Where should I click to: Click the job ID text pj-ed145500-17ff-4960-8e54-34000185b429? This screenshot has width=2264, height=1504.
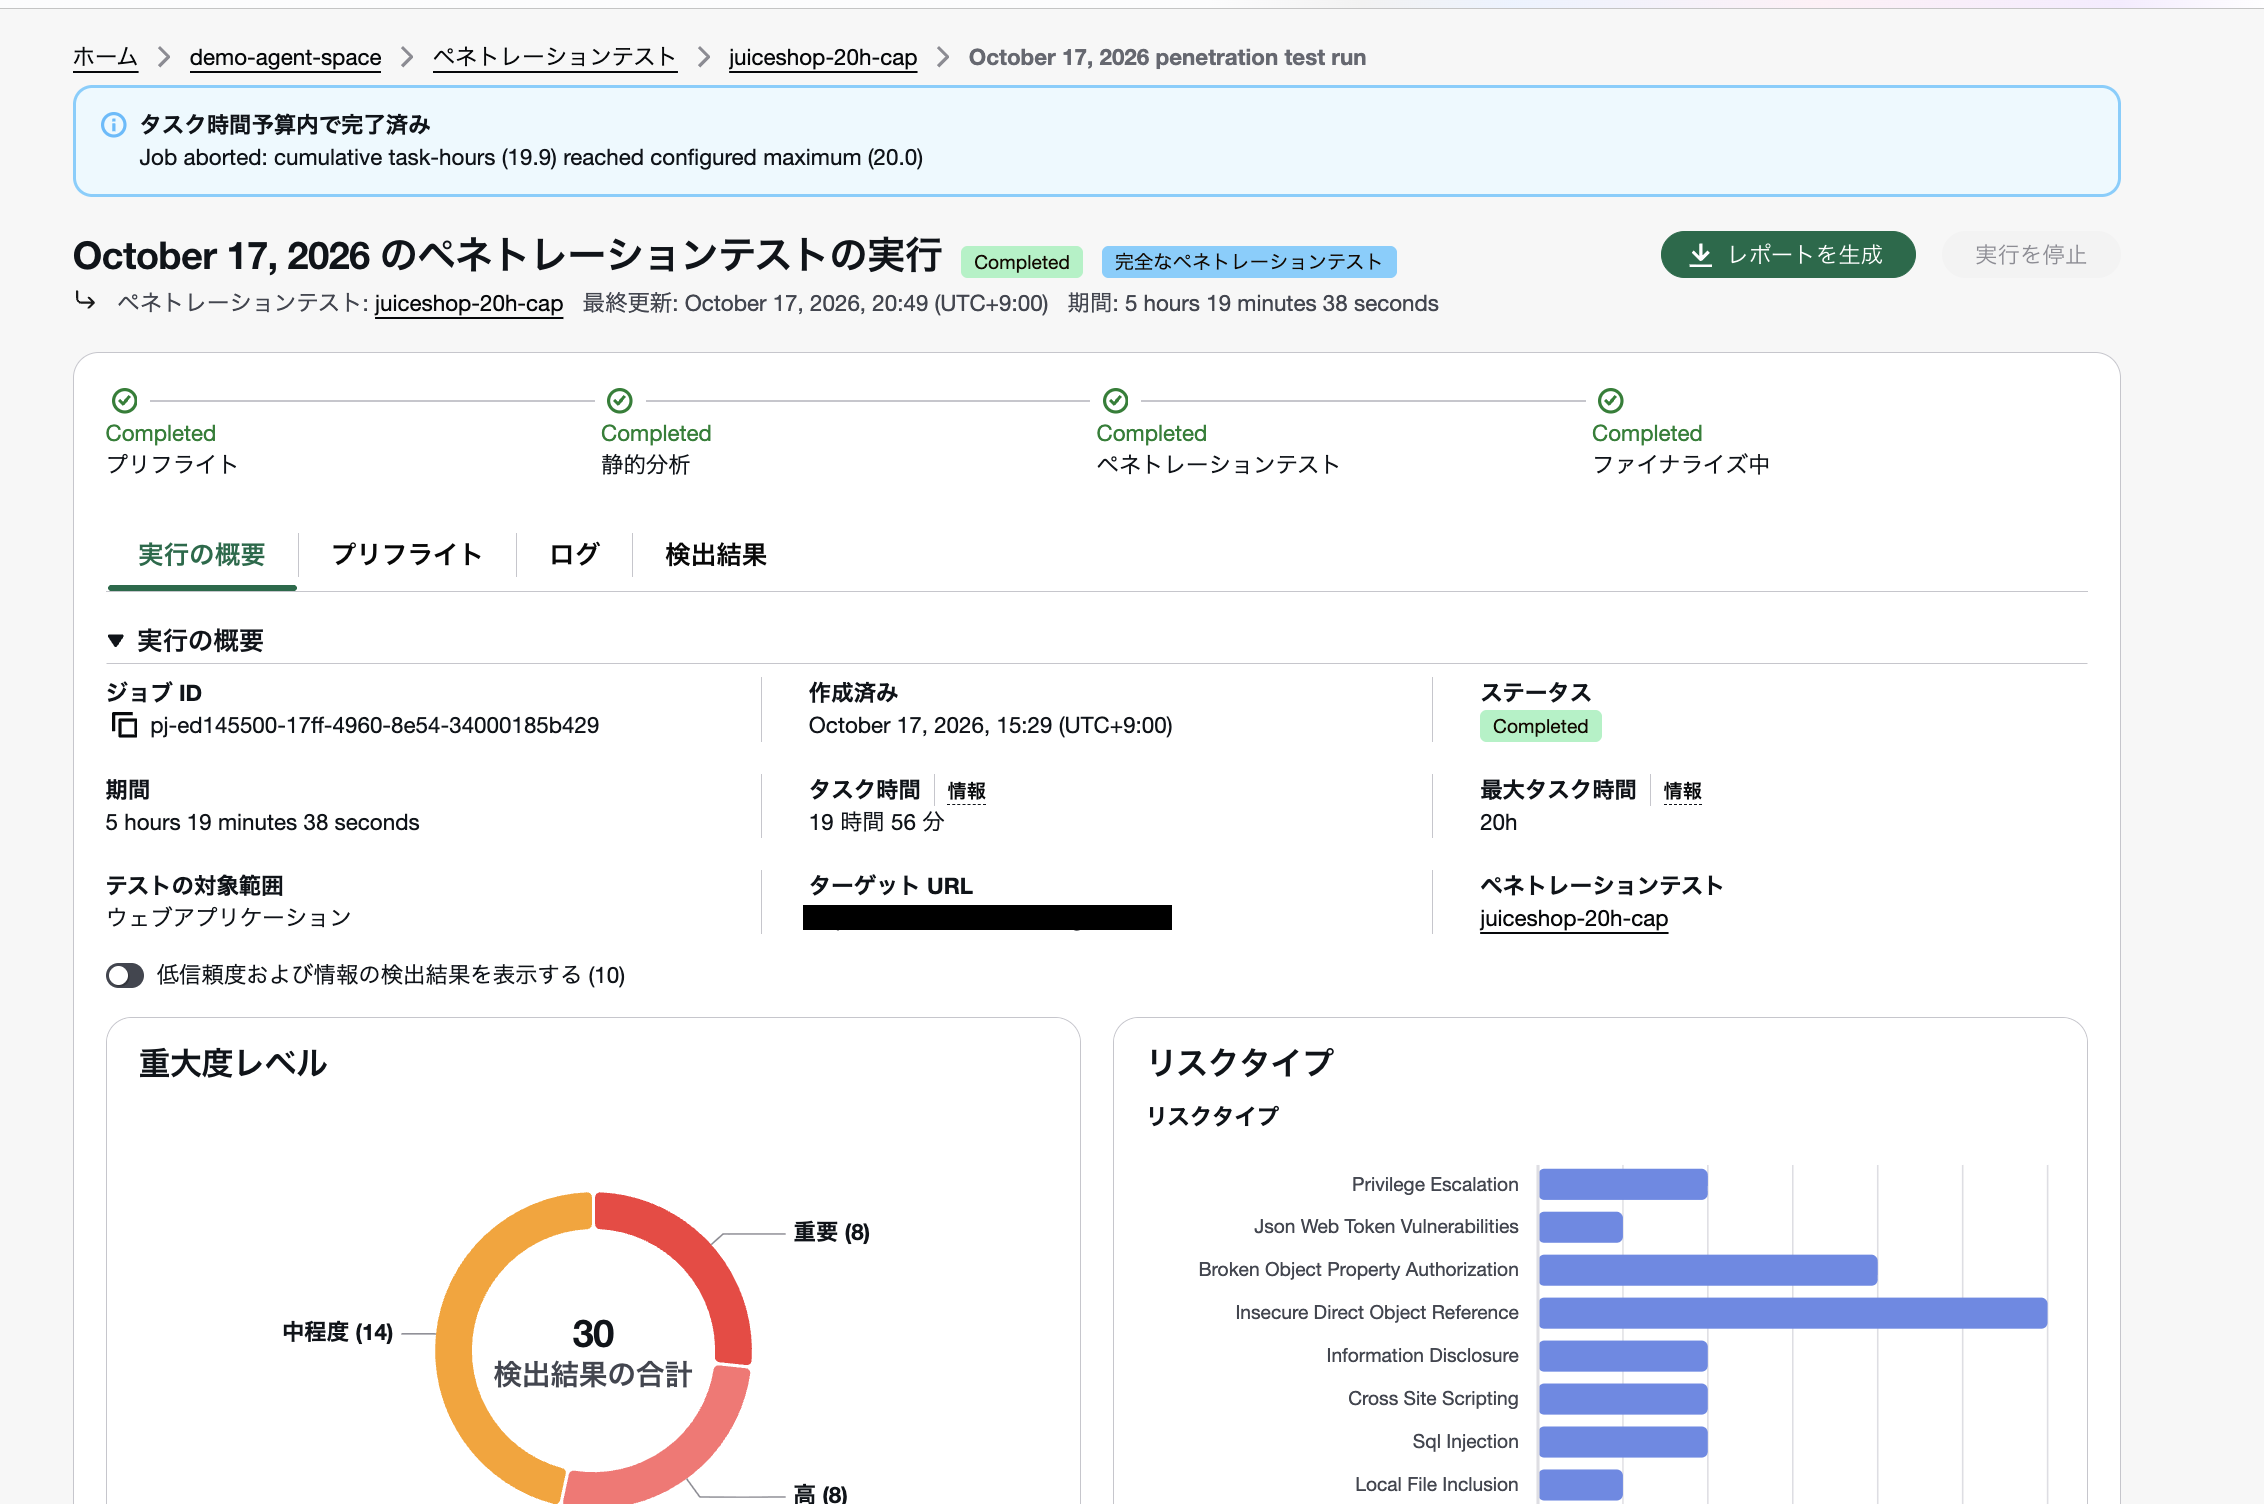(x=375, y=725)
